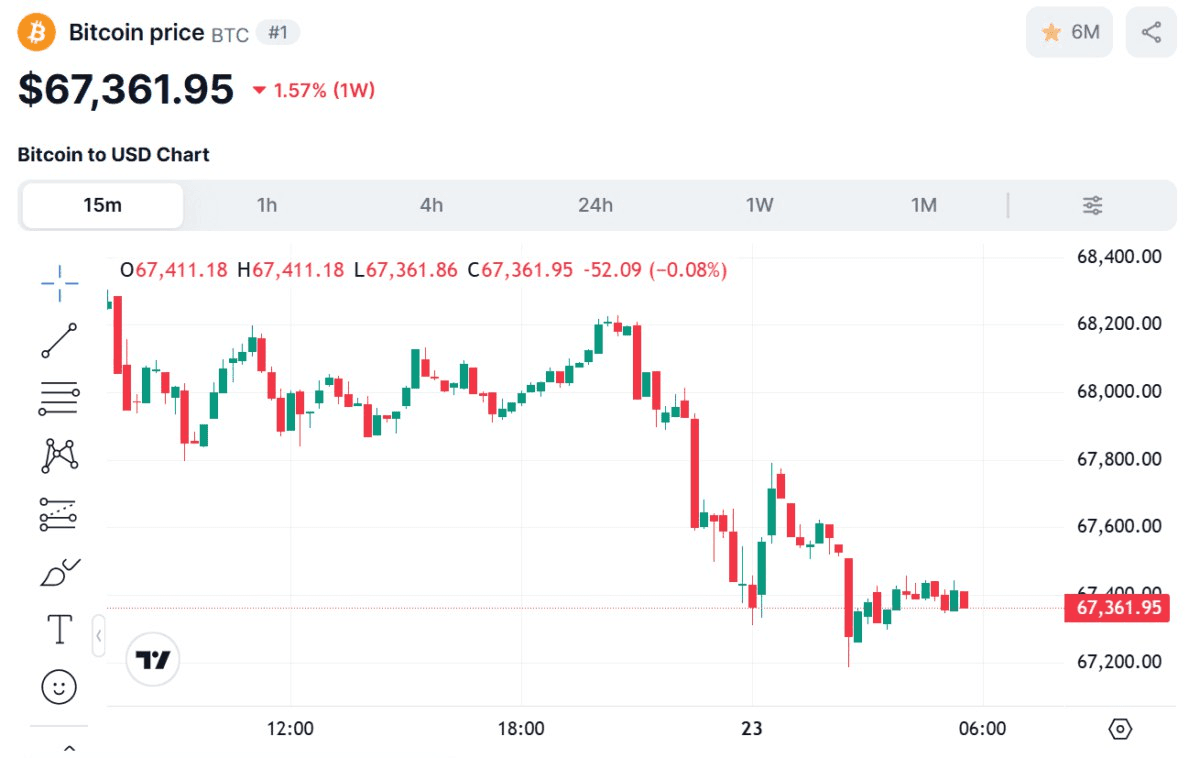1200x758 pixels.
Task: Click the TradingView logo button
Action: point(153,660)
